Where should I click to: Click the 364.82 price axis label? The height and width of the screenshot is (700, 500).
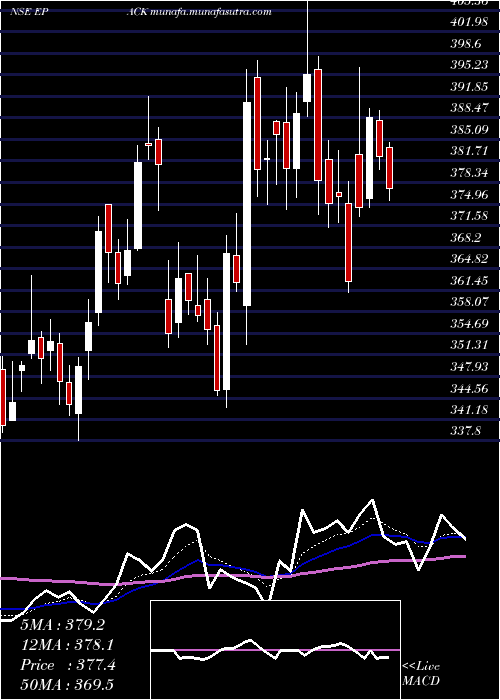(x=469, y=259)
